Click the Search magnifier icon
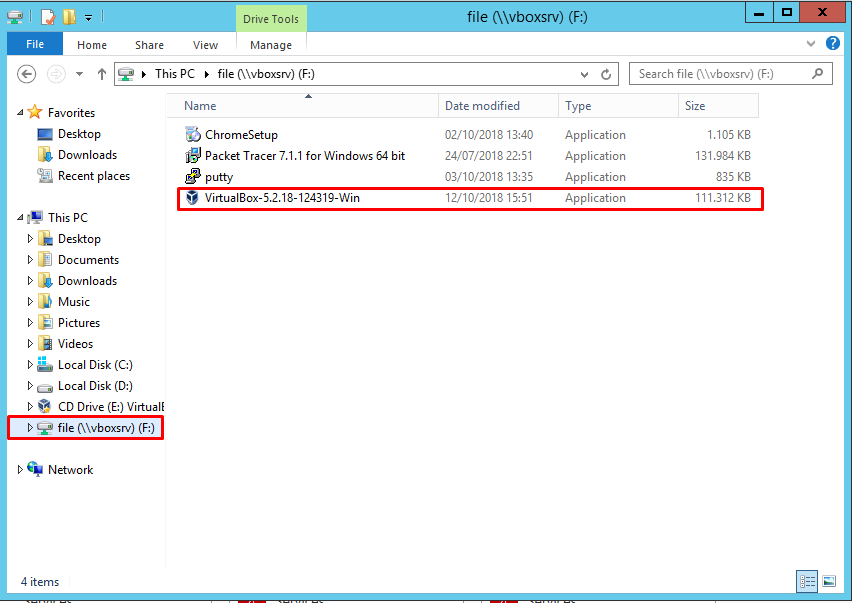The height and width of the screenshot is (603, 852). point(816,73)
